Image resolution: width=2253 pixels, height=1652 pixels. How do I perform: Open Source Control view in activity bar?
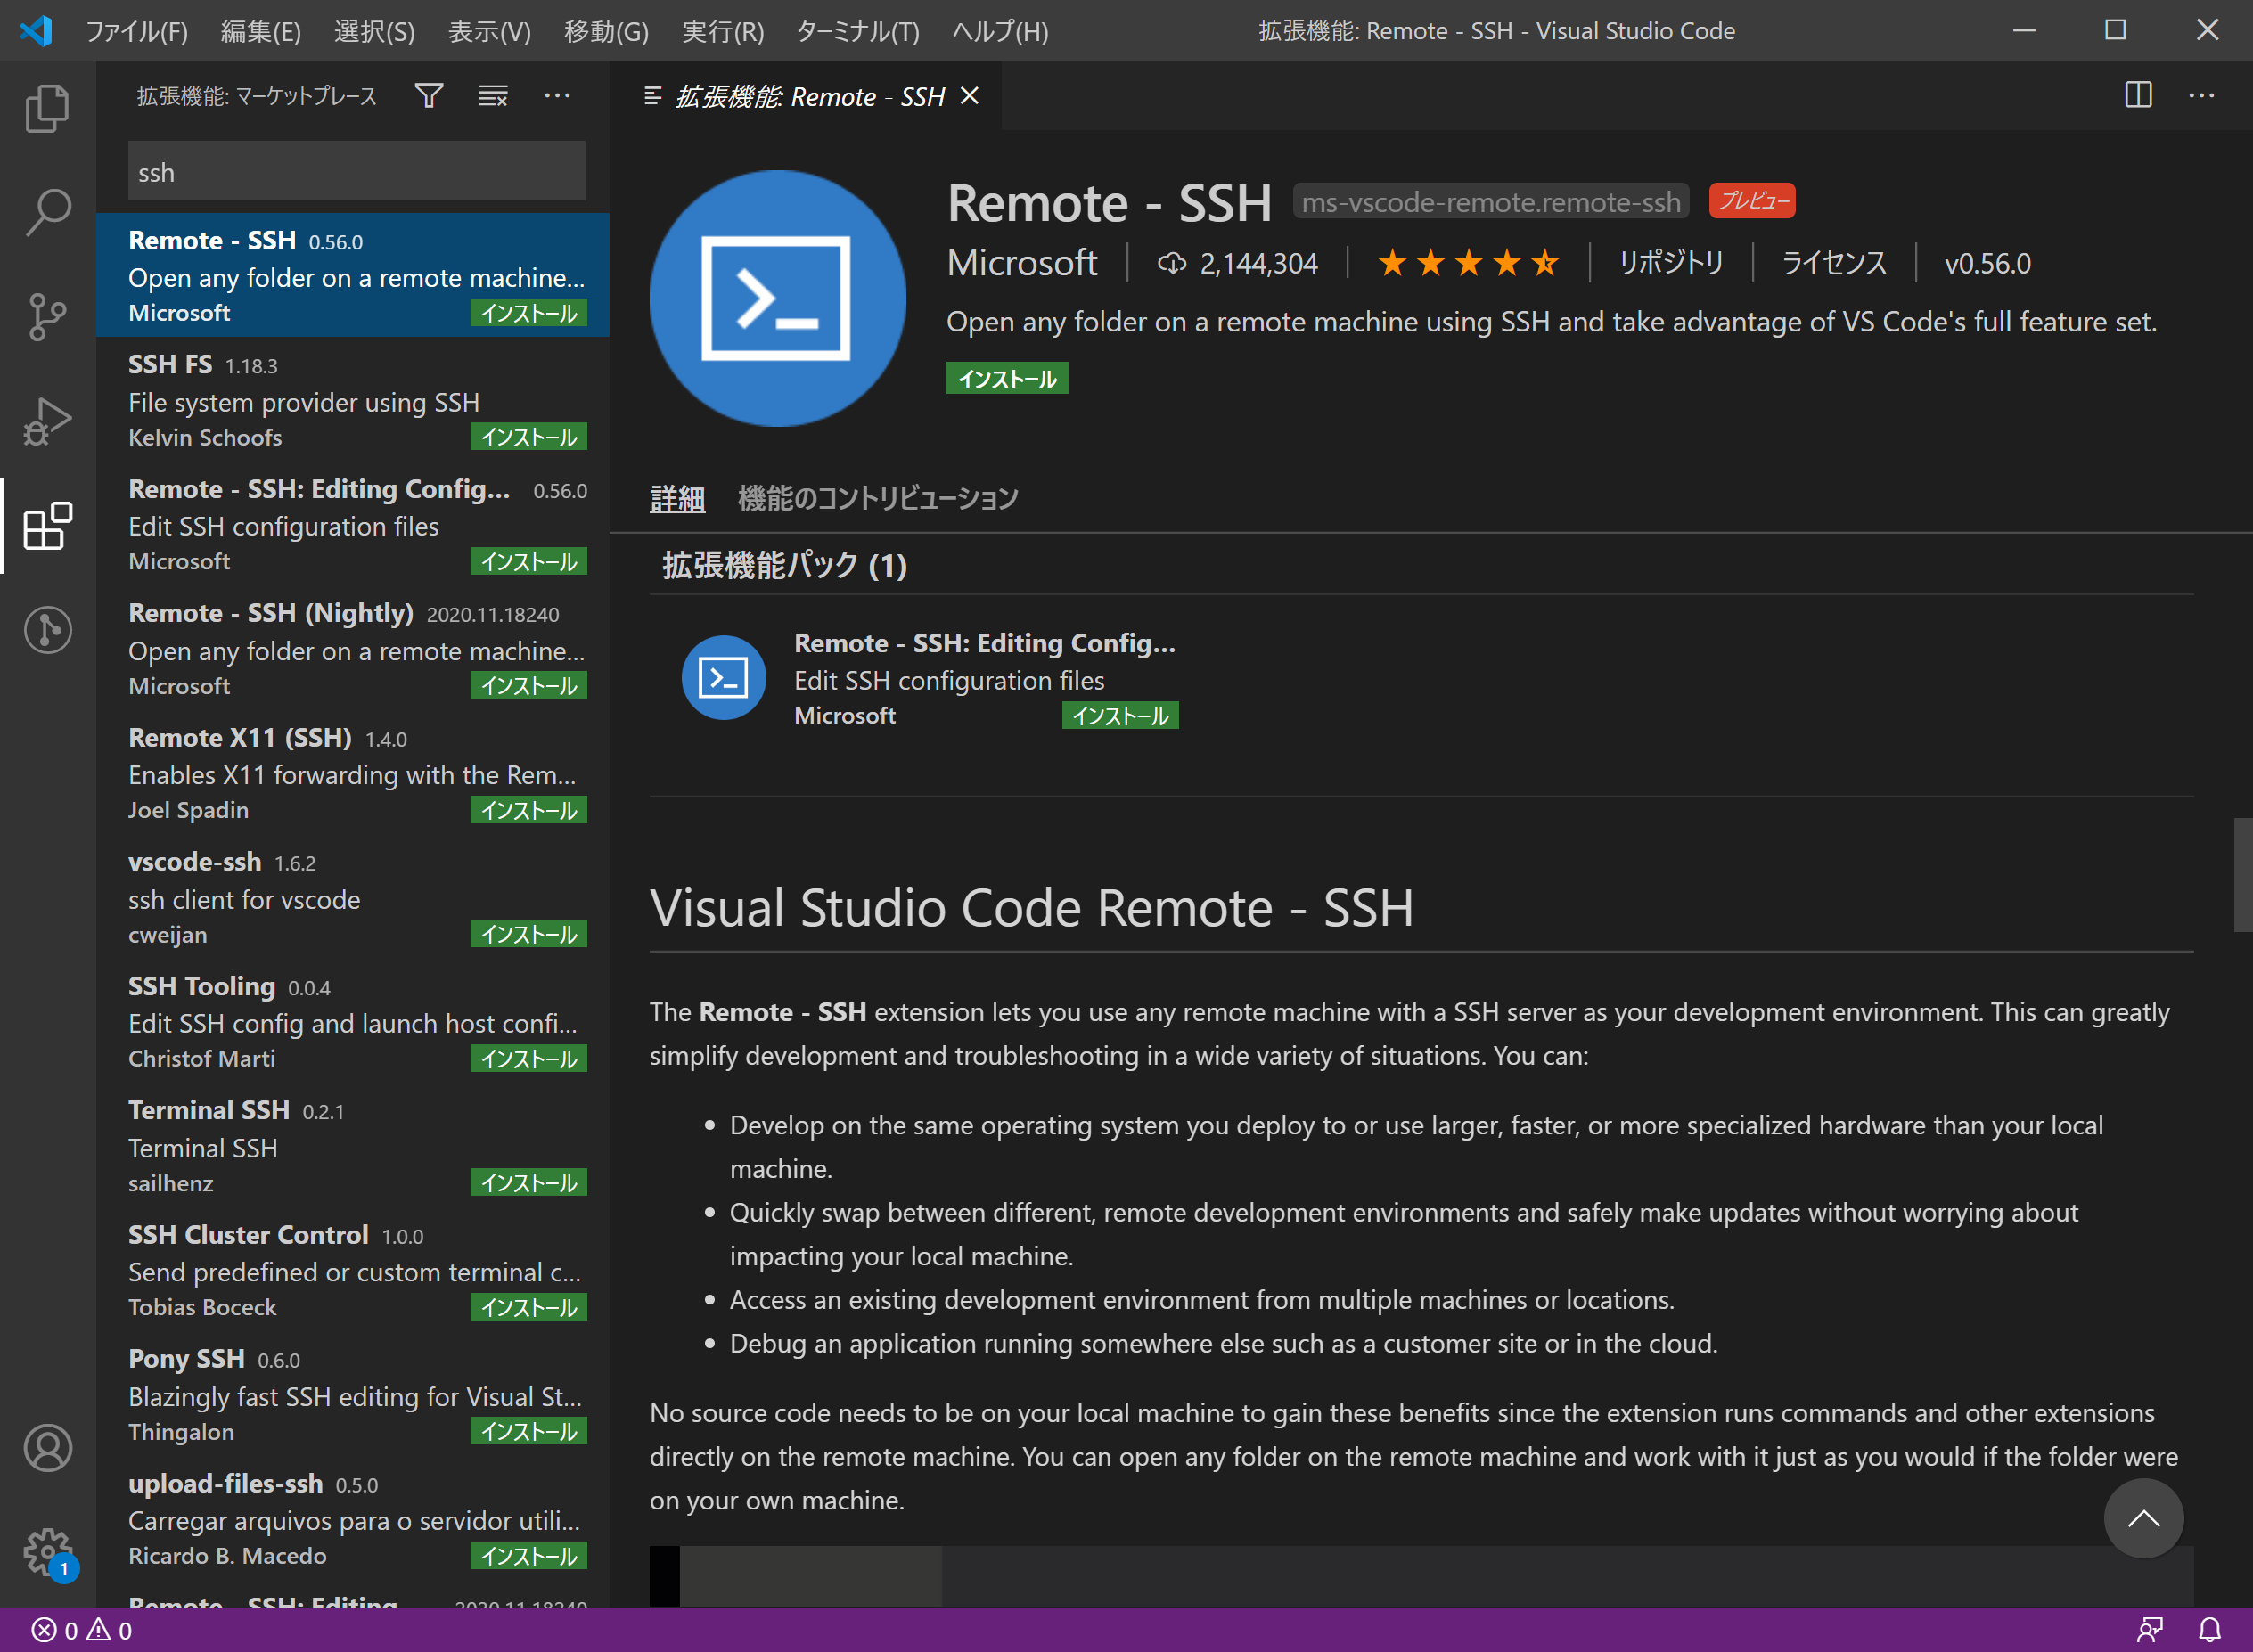[x=47, y=317]
